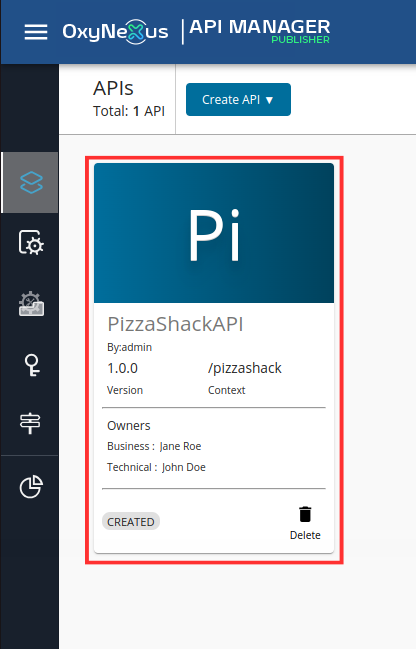Click the dropdown arrow beside Create API
The height and width of the screenshot is (649, 416).
tap(269, 100)
